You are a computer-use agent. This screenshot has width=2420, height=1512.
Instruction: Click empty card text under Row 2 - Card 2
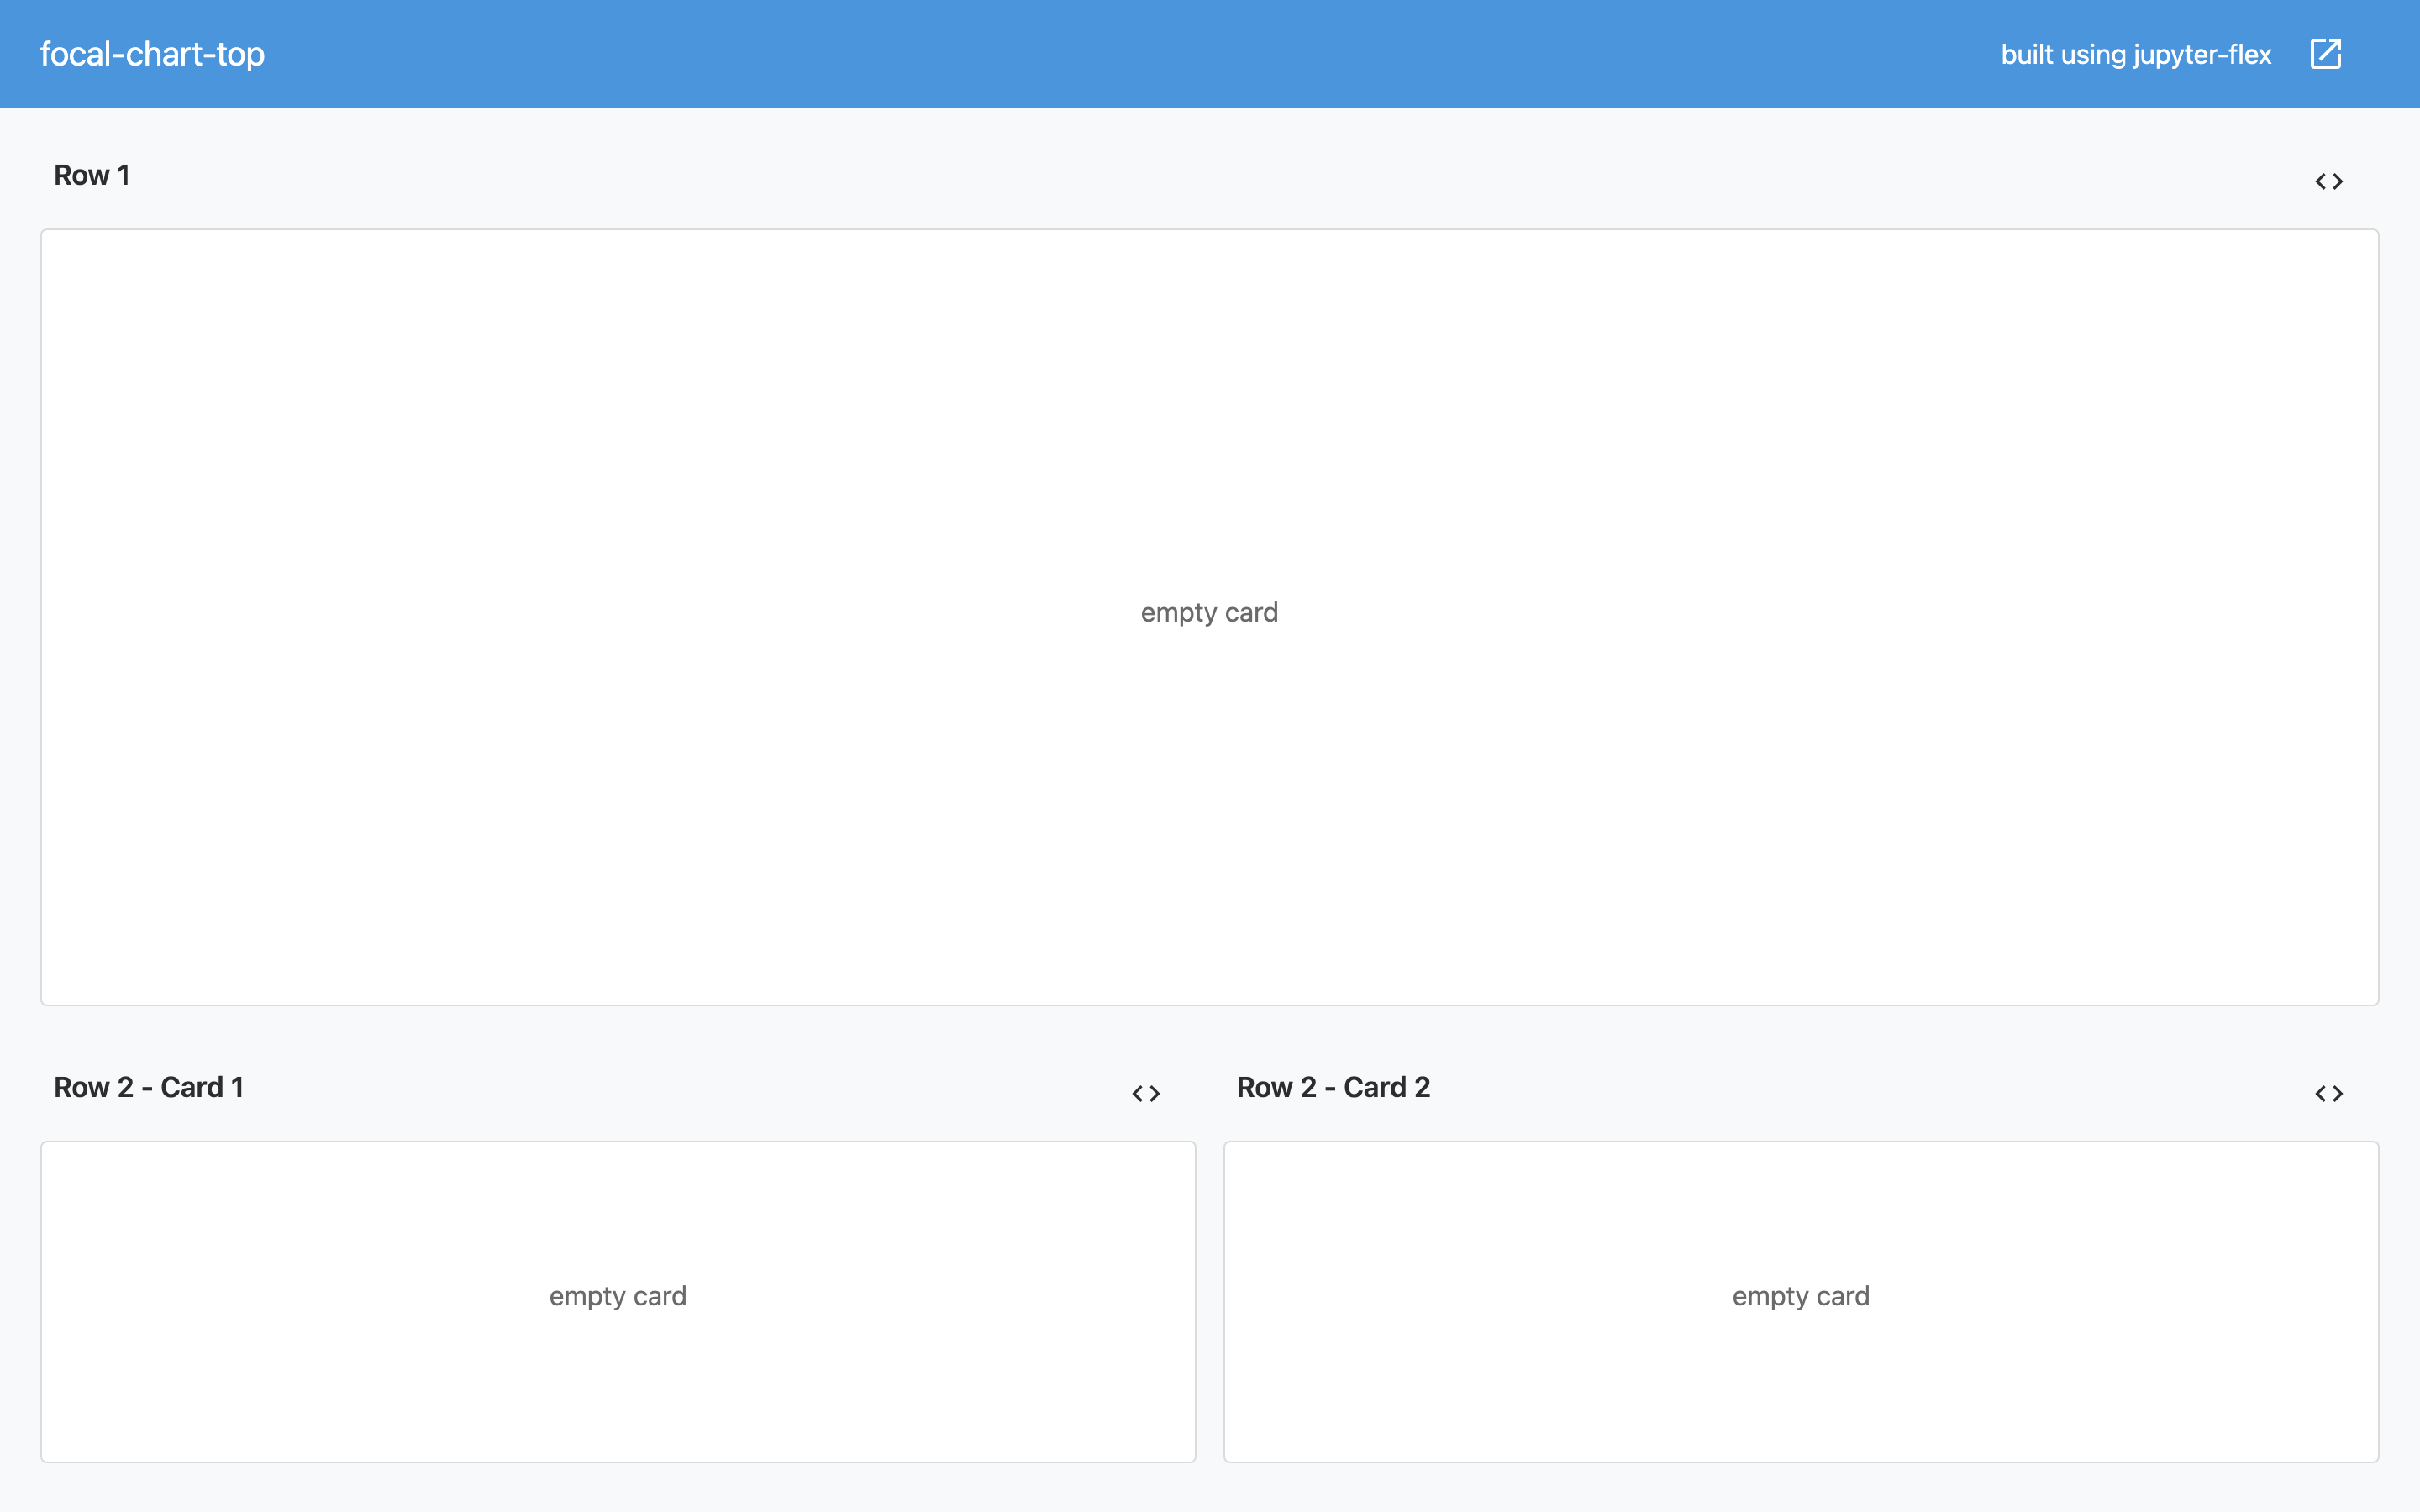1800,1296
